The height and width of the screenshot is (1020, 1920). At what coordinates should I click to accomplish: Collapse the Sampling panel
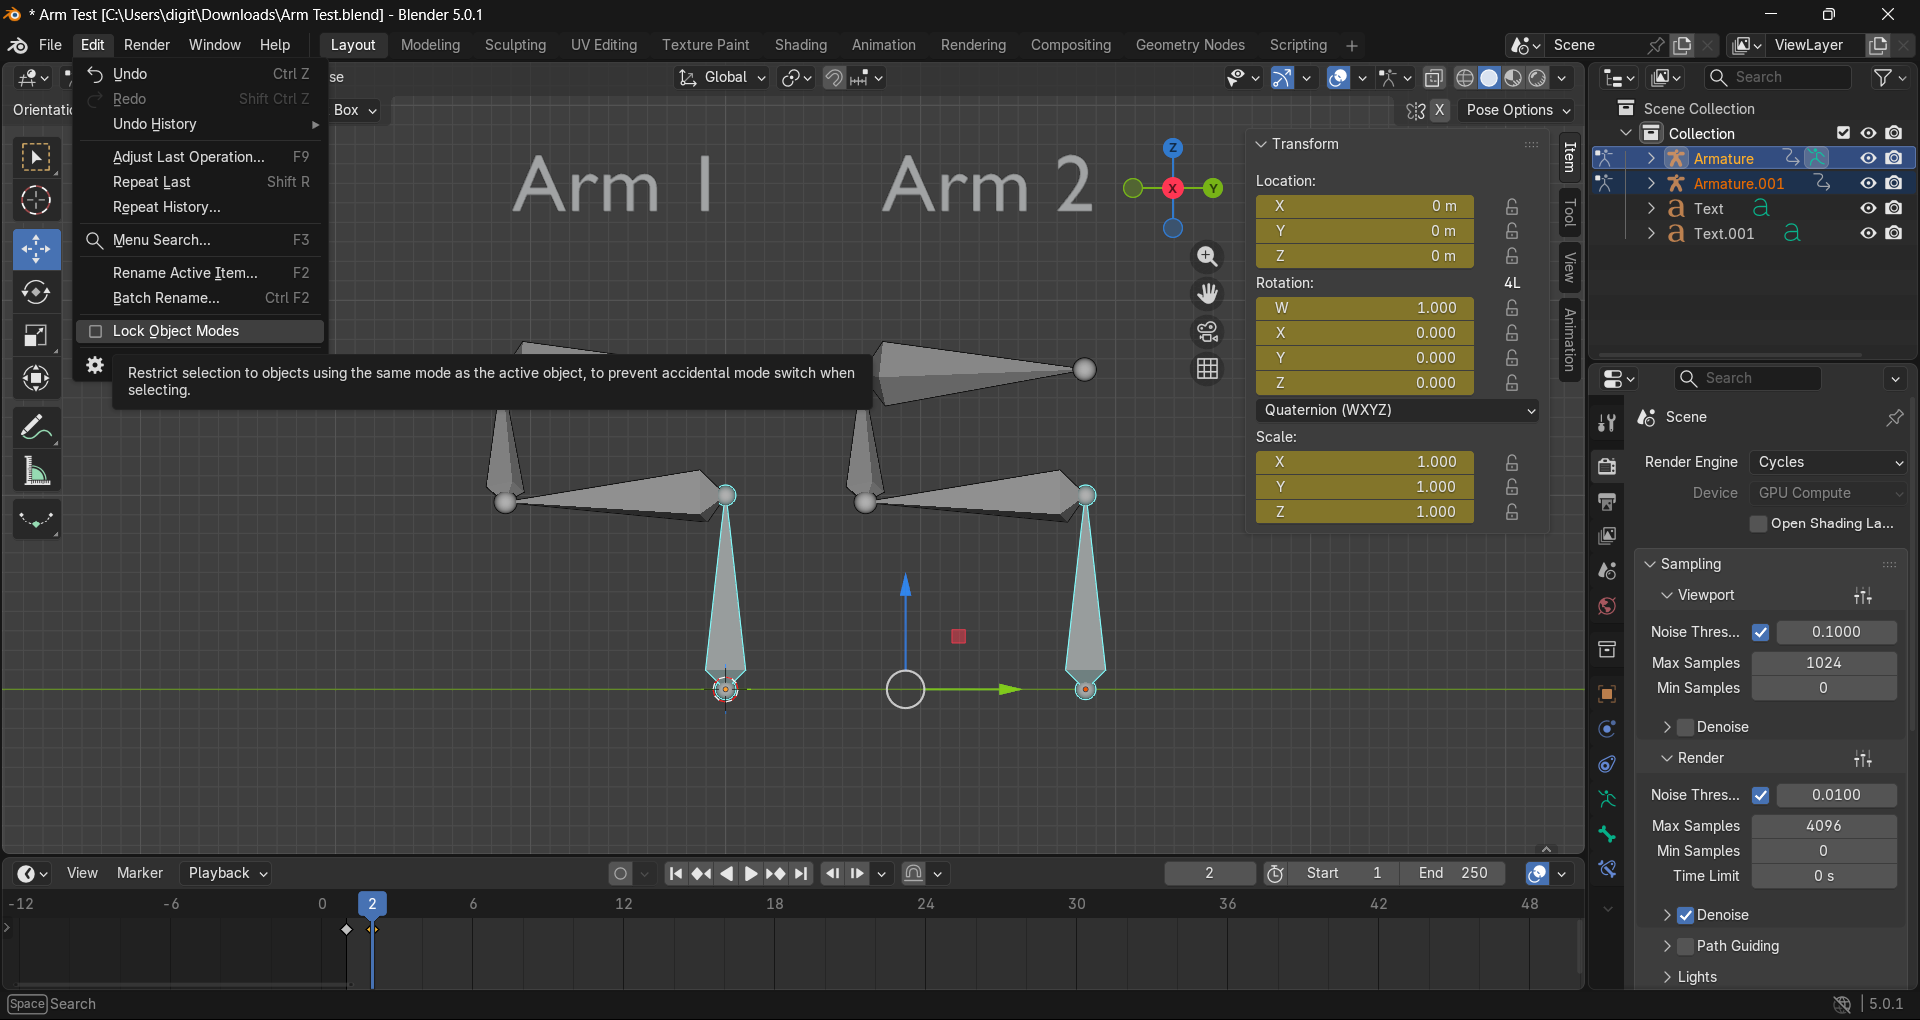point(1651,564)
